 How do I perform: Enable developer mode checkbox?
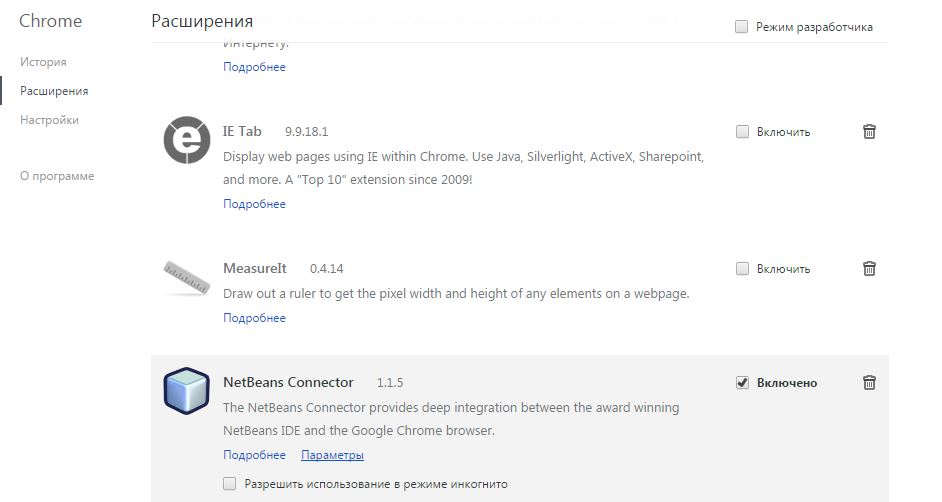tap(742, 27)
